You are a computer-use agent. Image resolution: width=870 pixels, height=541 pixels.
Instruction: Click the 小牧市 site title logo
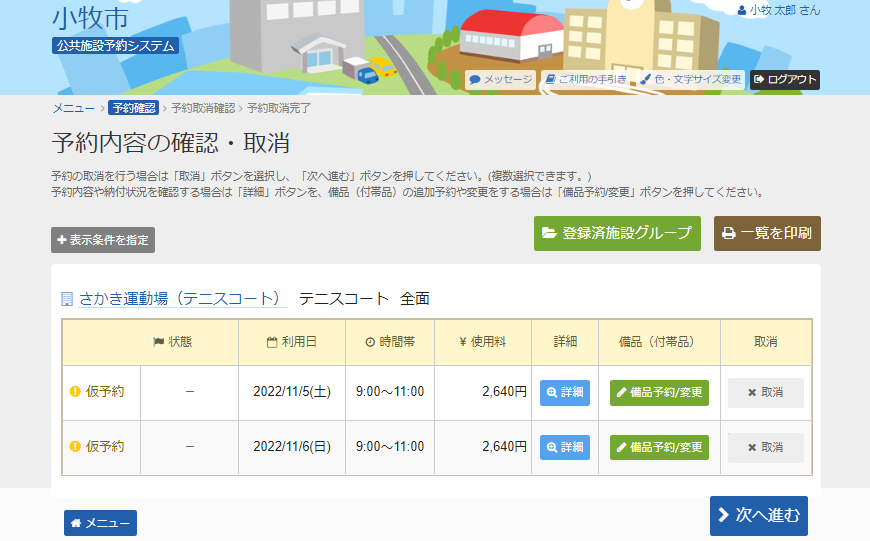pyautogui.click(x=90, y=18)
